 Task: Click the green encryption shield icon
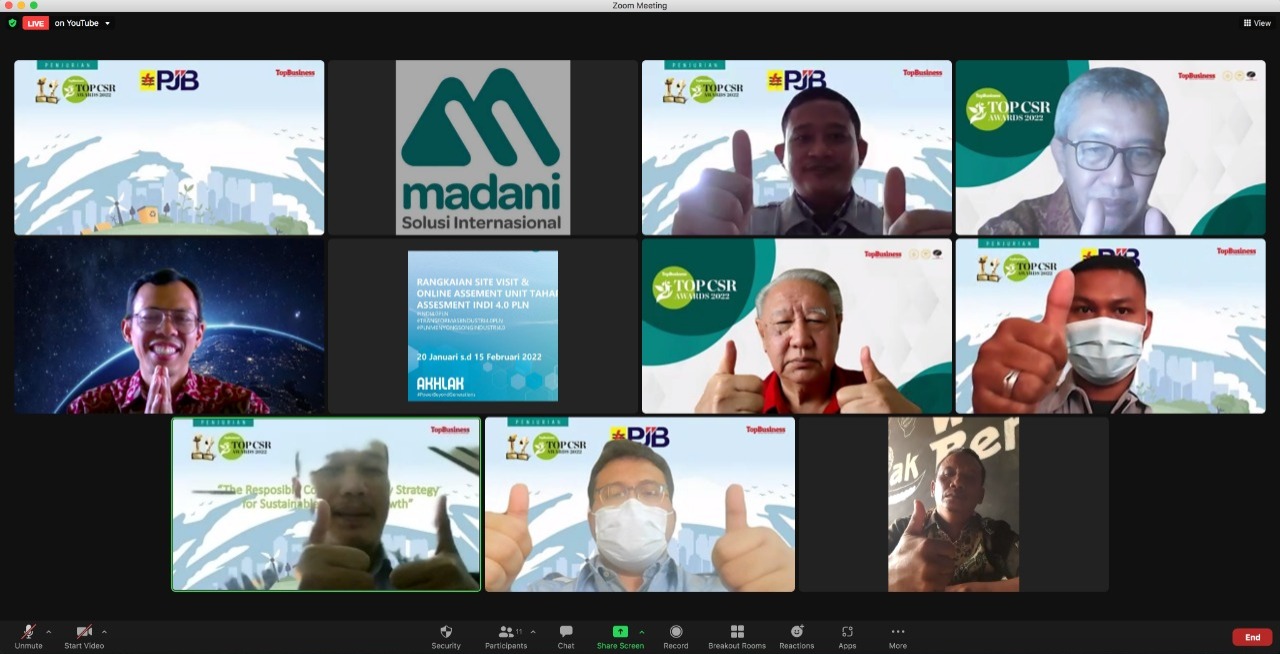[x=13, y=23]
